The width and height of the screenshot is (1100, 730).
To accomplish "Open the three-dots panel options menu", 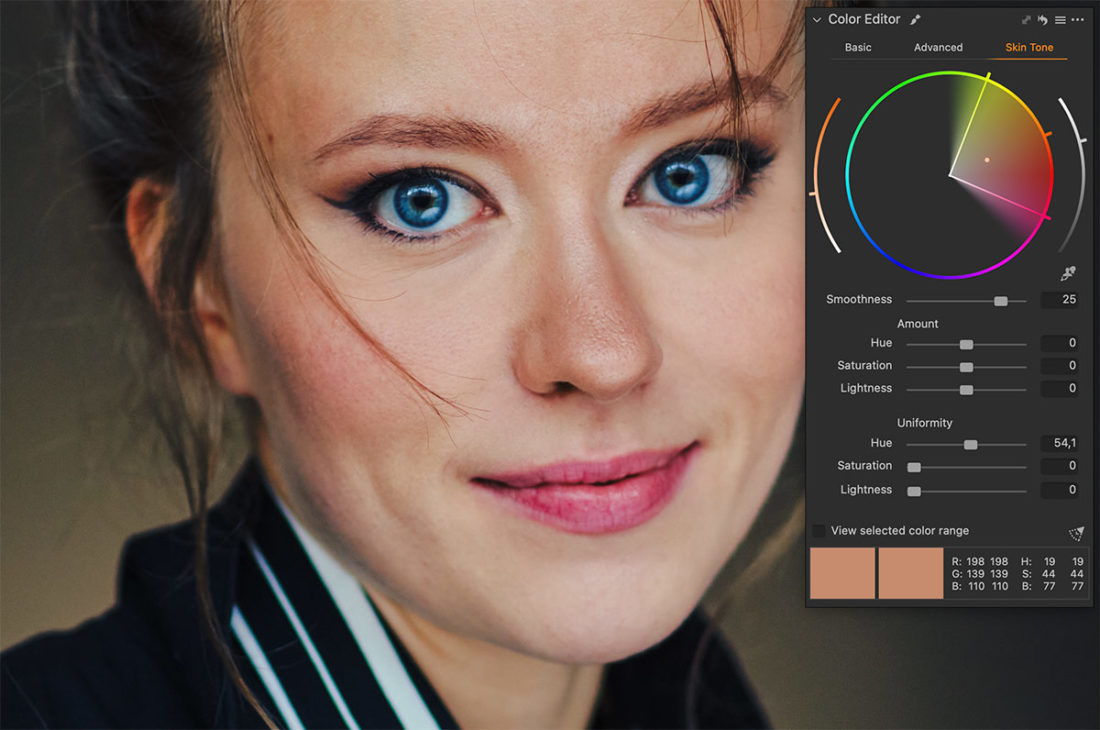I will (x=1077, y=20).
